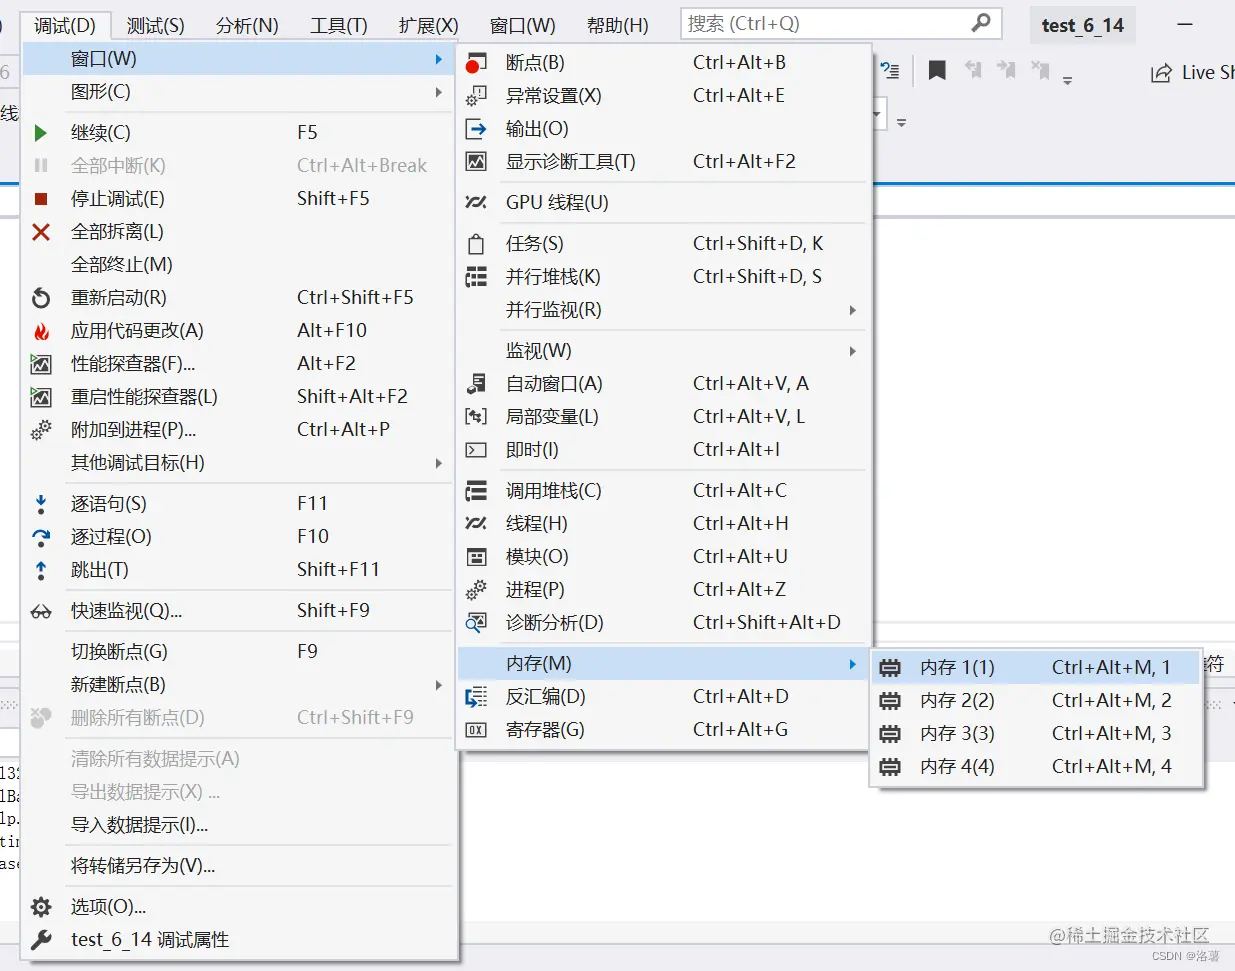Click the Parallel Stacks (并行堆栈) icon
Viewport: 1235px width, 971px height.
pyautogui.click(x=476, y=277)
